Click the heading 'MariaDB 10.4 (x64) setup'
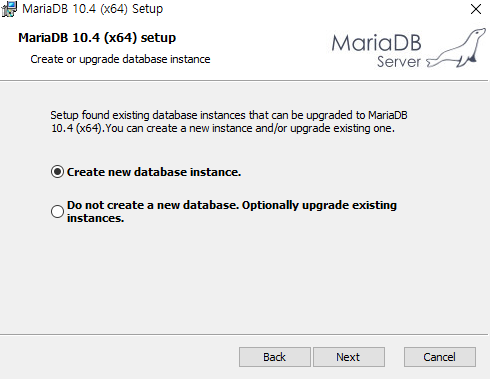This screenshot has width=490, height=379. pyautogui.click(x=97, y=38)
